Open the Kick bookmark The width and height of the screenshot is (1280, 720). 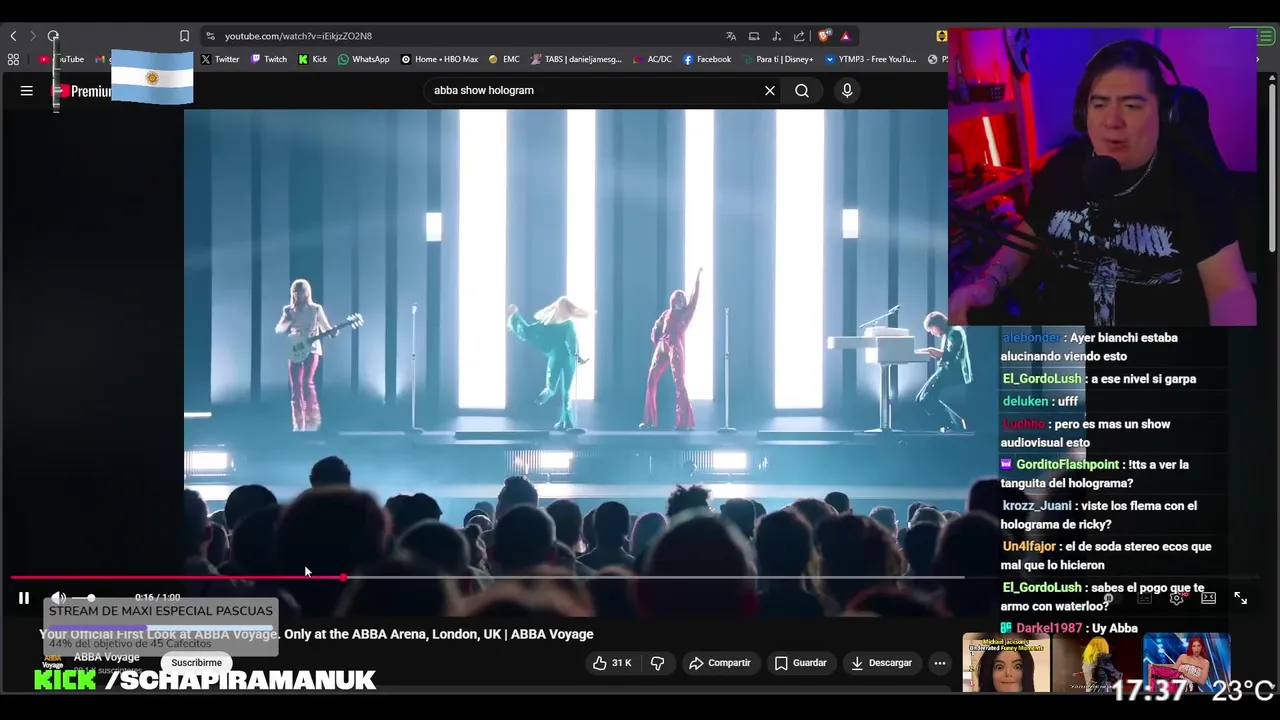tap(313, 59)
